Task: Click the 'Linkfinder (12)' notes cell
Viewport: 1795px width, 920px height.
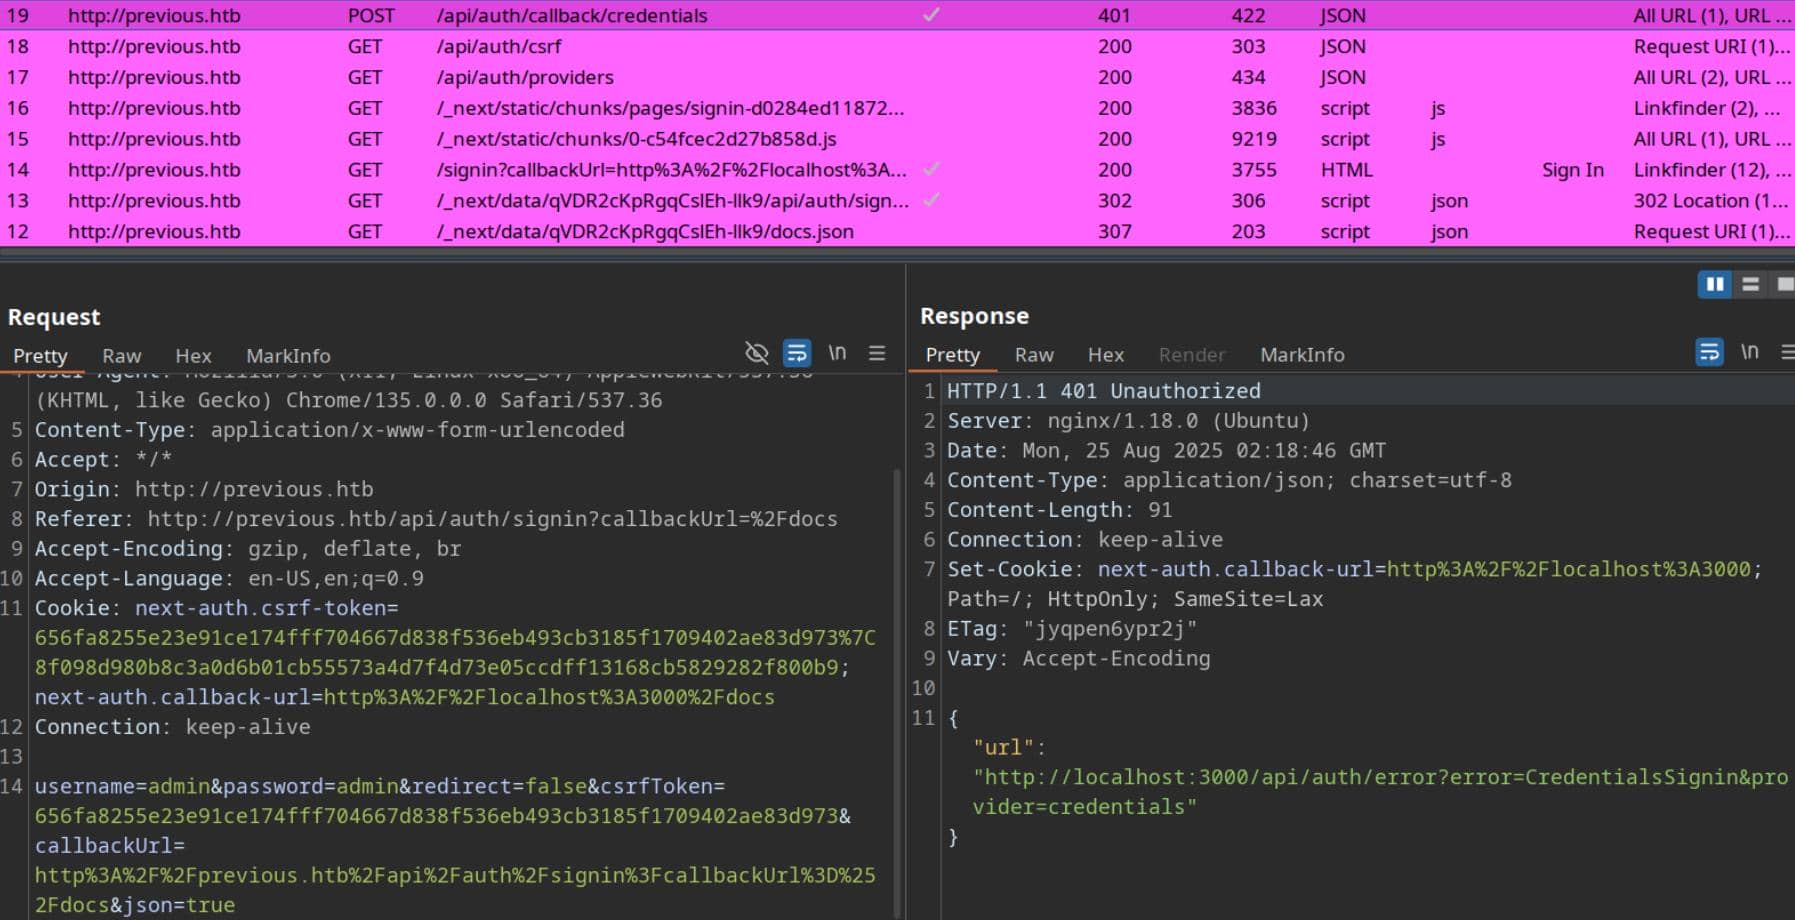Action: pos(1707,170)
